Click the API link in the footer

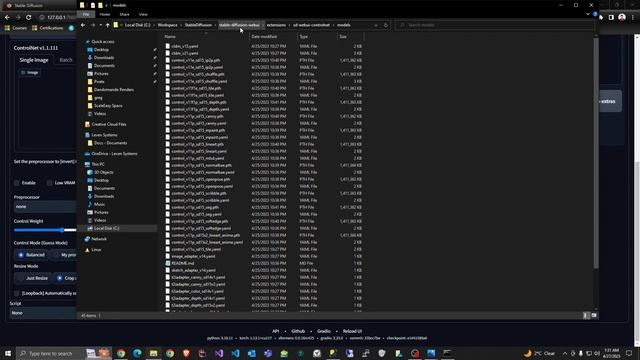pos(276,331)
